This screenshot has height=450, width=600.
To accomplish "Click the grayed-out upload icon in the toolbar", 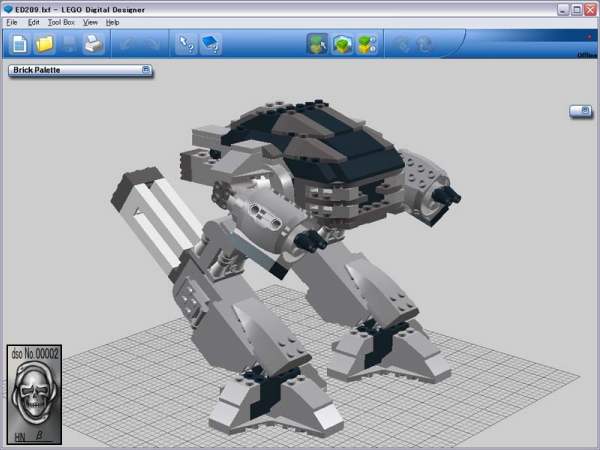I will point(402,44).
